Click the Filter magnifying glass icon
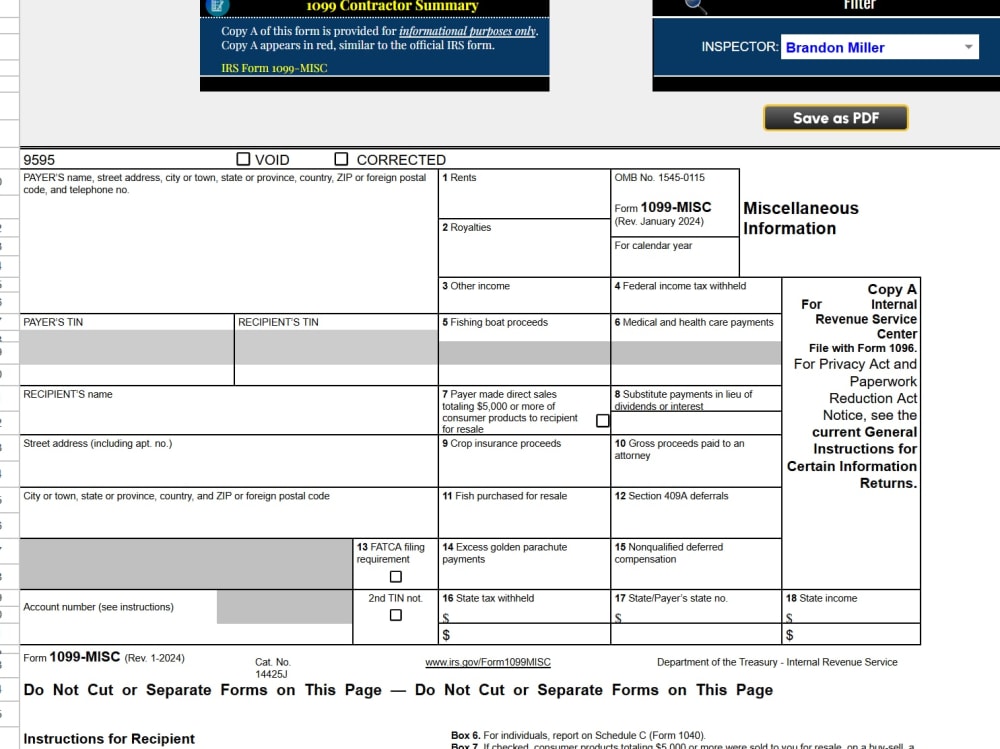The width and height of the screenshot is (1000, 749). point(695,6)
